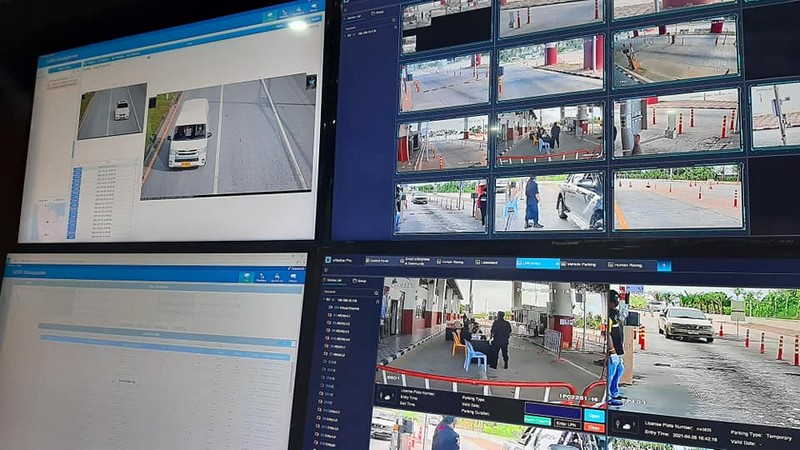Switch to the LPR Entry tab
This screenshot has width=800, height=450.
(537, 264)
